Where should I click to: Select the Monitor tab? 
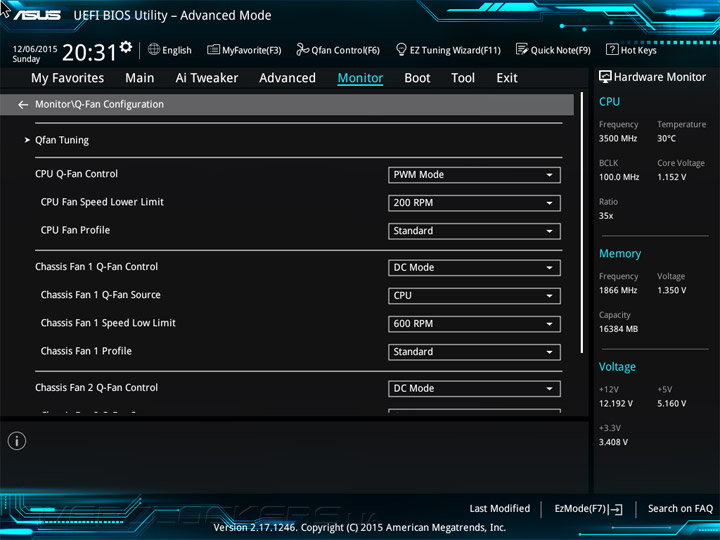[360, 78]
